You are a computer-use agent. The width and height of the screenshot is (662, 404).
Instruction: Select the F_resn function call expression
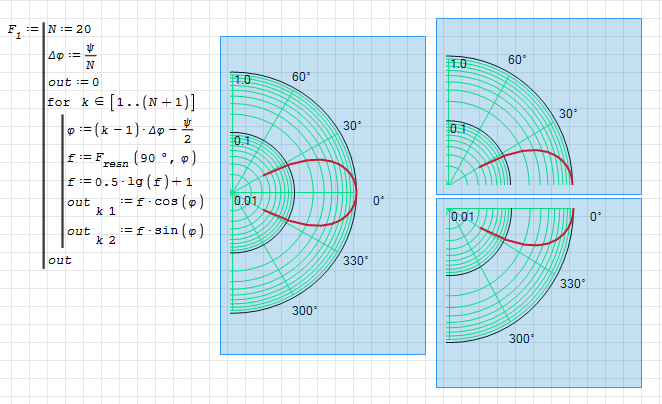133,157
